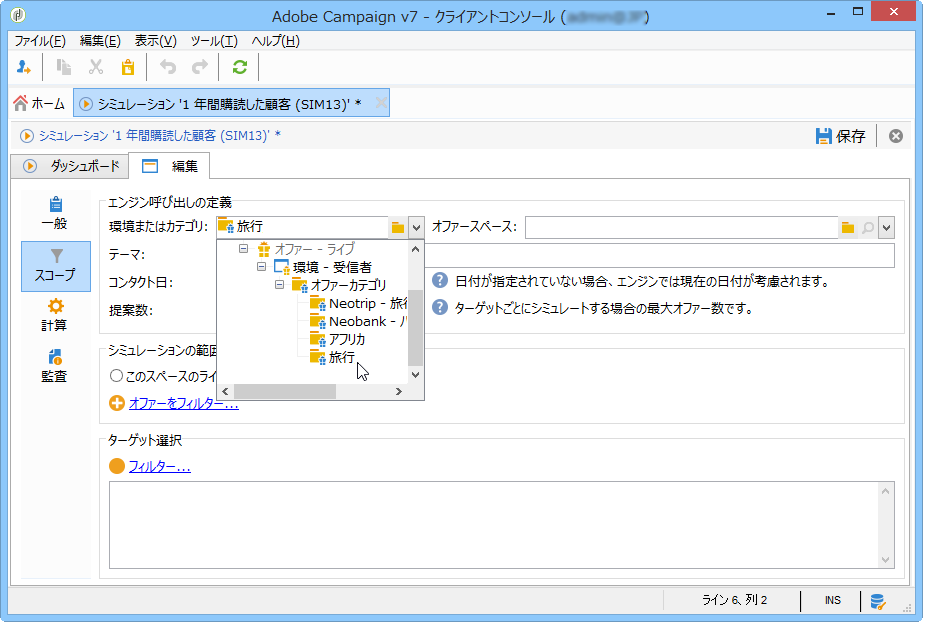Viewport: 938px width, 632px height.
Task: Open the オファースペース dropdown arrow
Action: point(887,227)
